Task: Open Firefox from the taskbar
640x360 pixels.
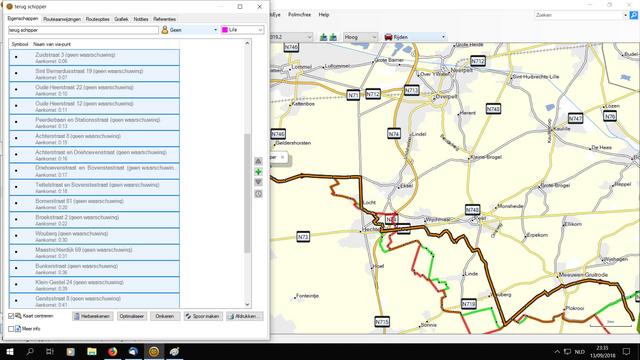Action: [112, 351]
